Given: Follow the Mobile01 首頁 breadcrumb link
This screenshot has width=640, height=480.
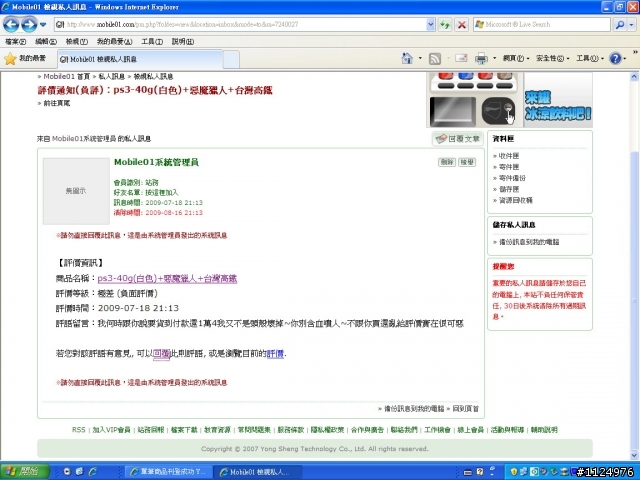Looking at the screenshot, I should click(67, 76).
